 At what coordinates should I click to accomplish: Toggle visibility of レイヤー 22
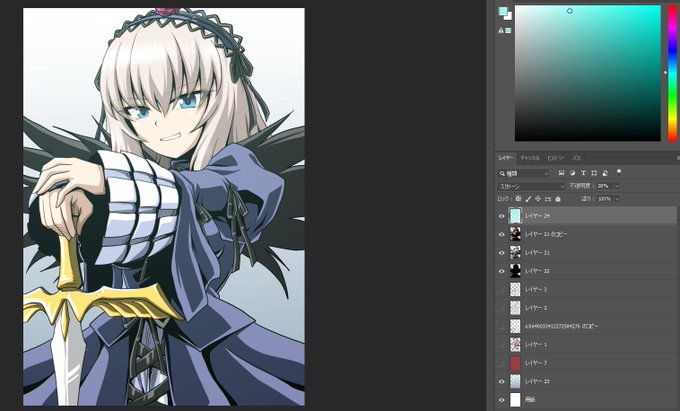coord(502,271)
